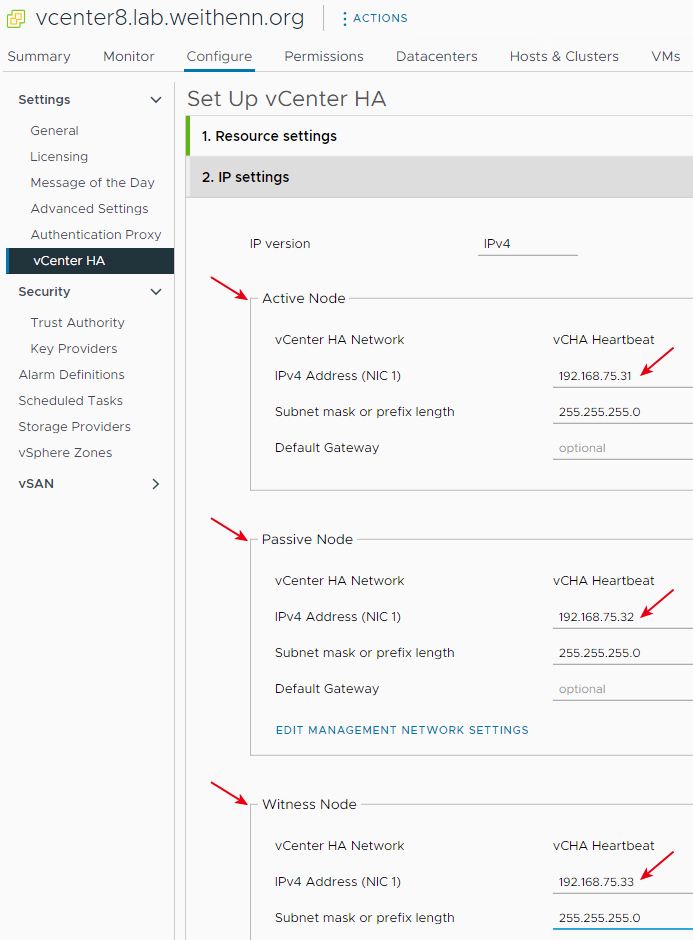Image resolution: width=693 pixels, height=940 pixels.
Task: Go to the Datacenters tab
Action: pyautogui.click(x=436, y=56)
